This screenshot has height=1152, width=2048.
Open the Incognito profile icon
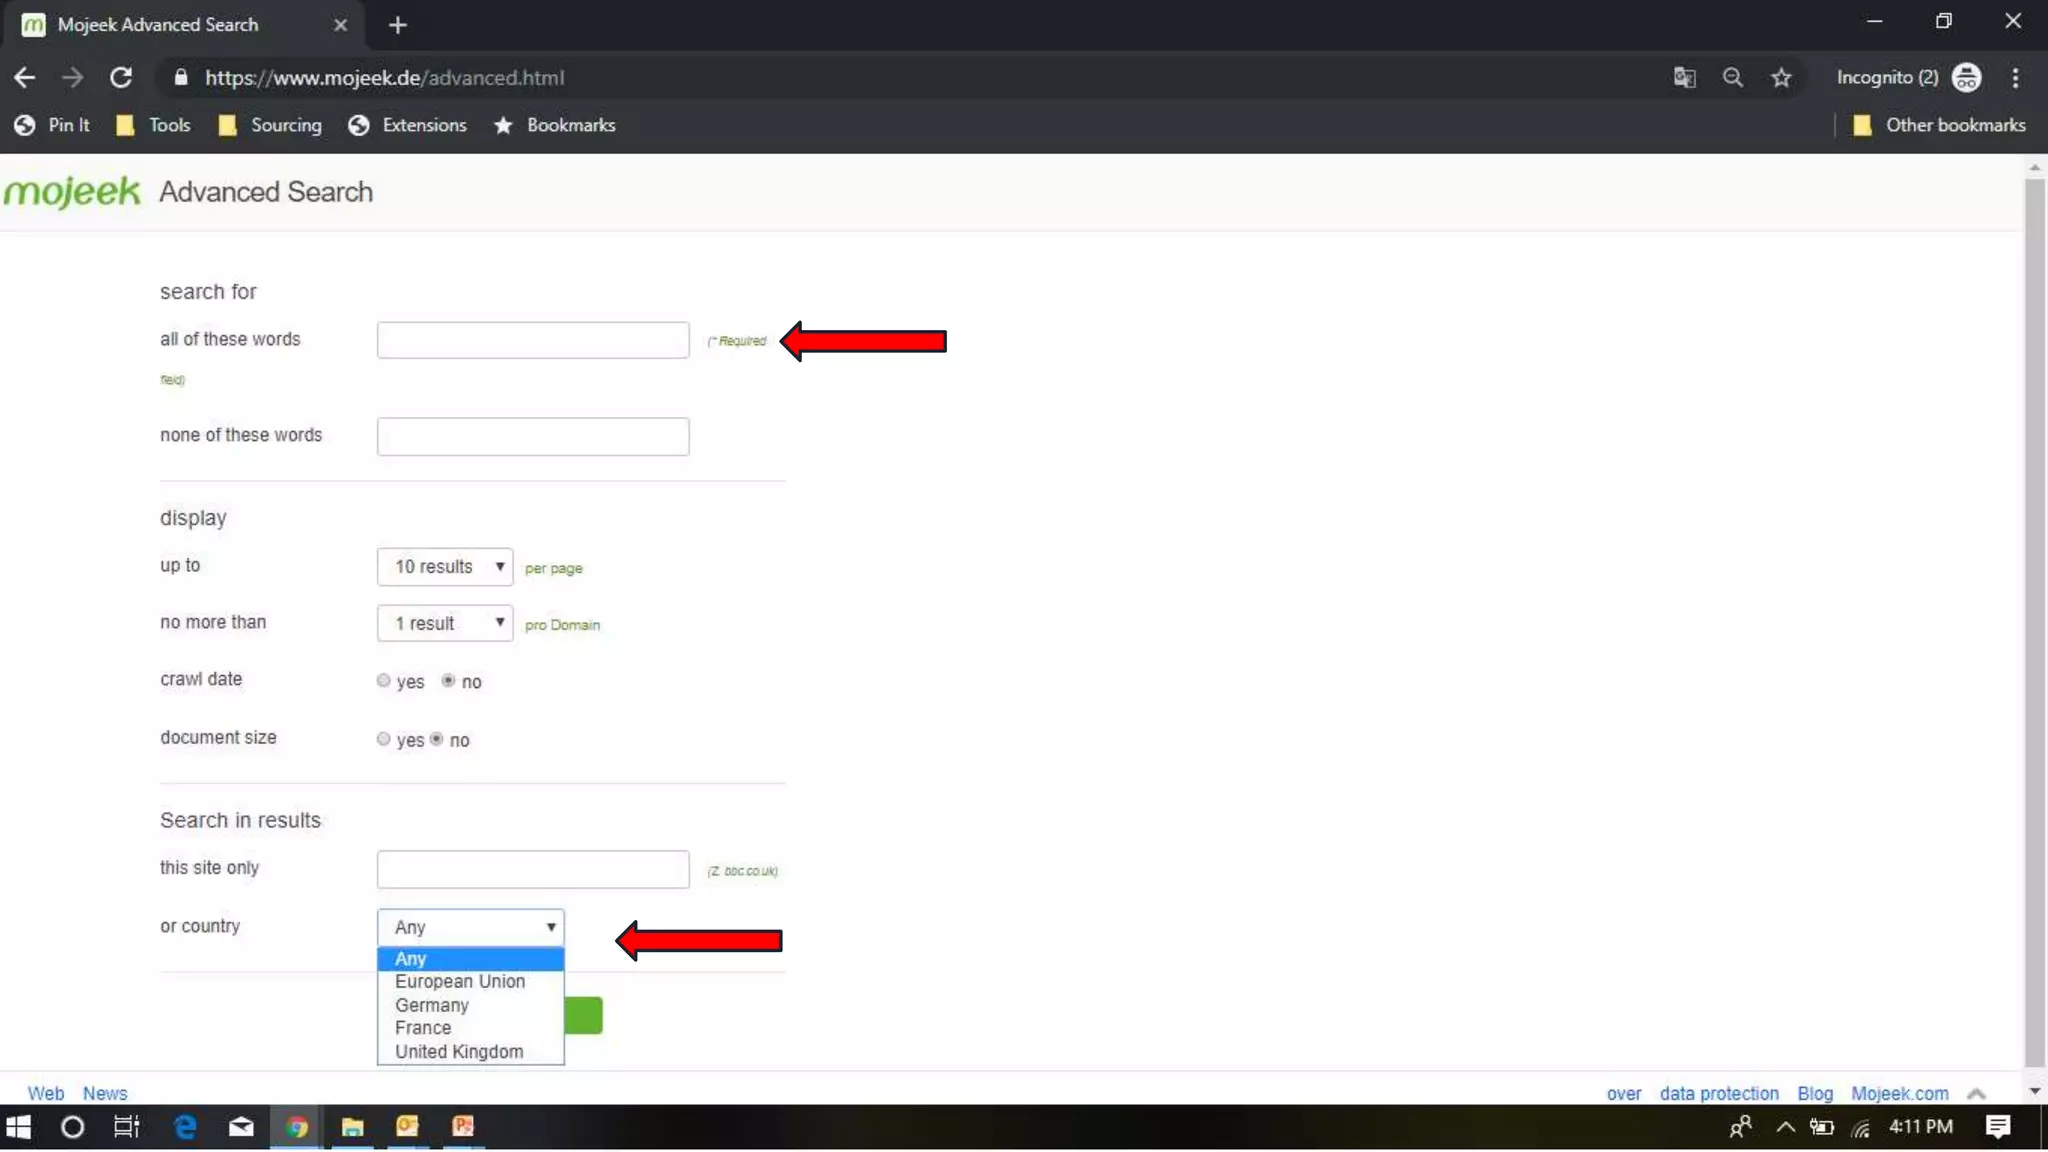(x=1966, y=78)
